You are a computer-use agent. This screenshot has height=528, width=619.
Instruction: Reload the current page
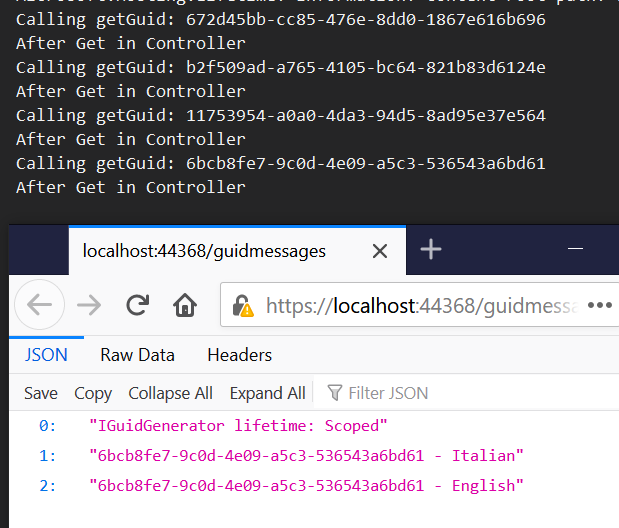[x=137, y=305]
